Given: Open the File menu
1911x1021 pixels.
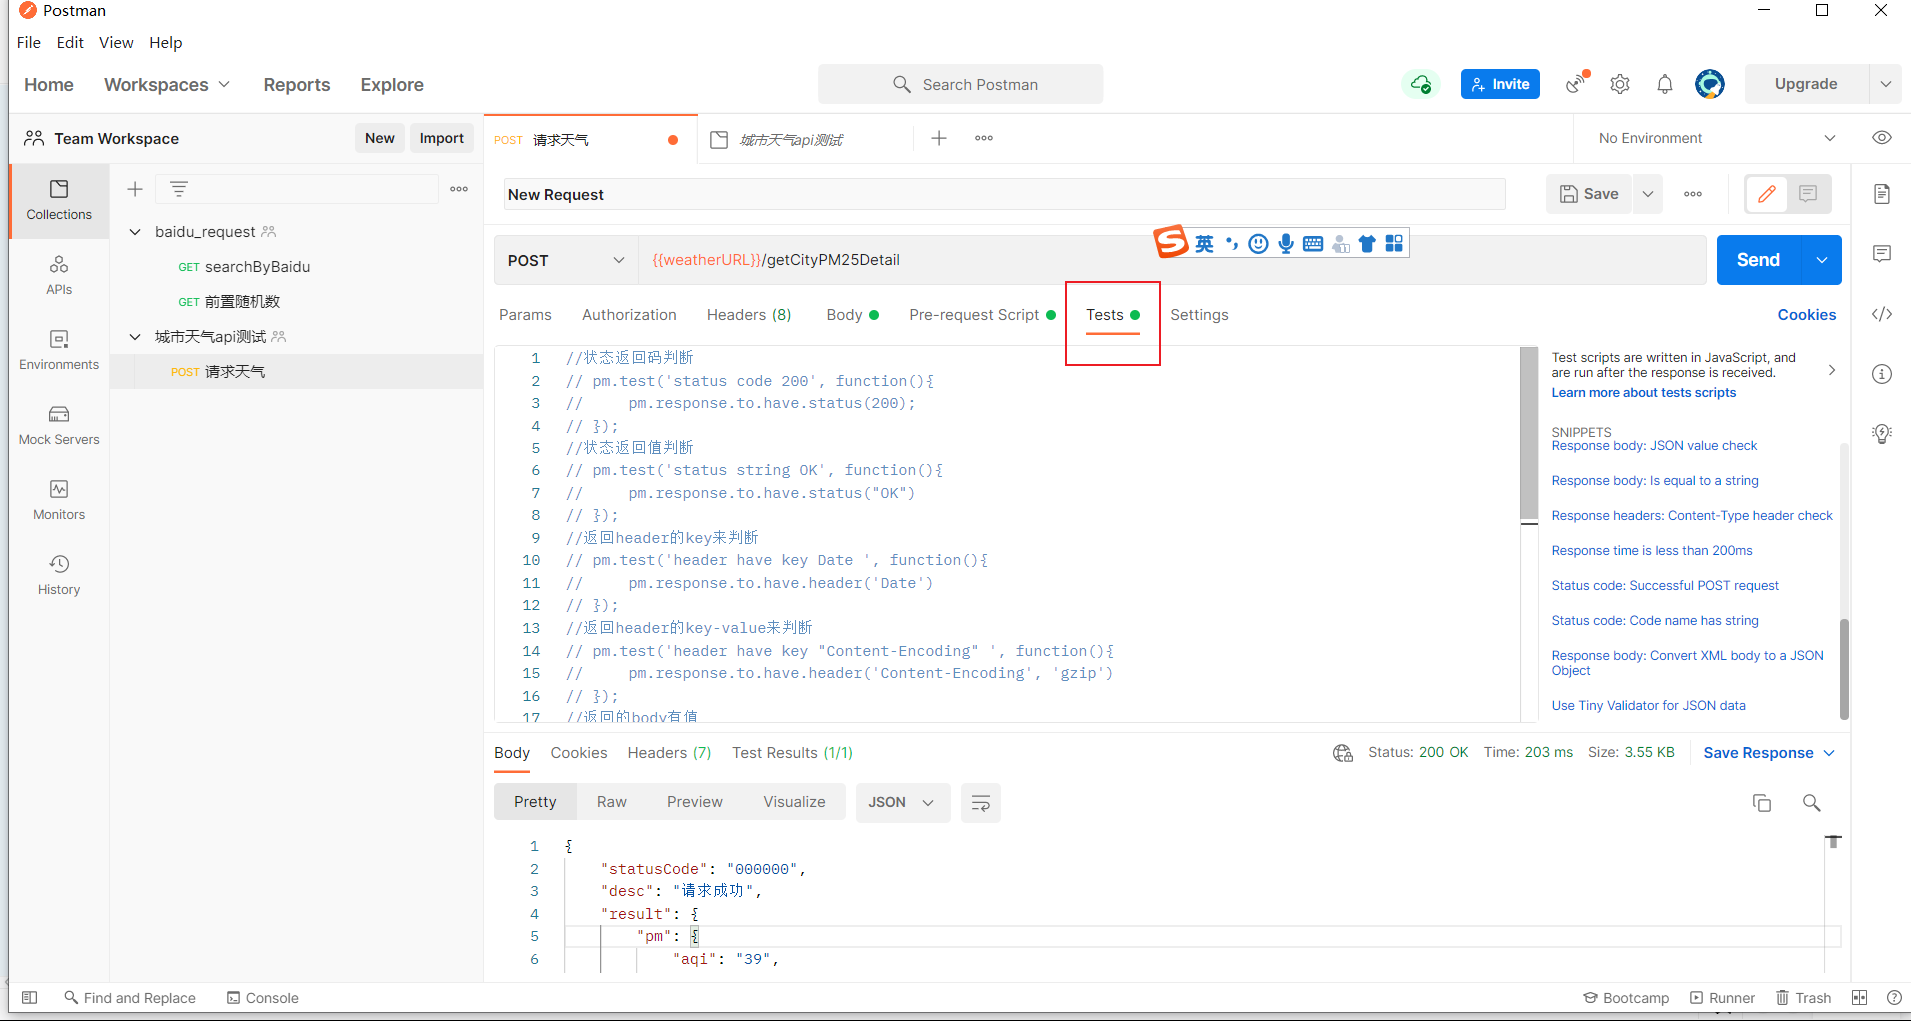Looking at the screenshot, I should point(29,43).
